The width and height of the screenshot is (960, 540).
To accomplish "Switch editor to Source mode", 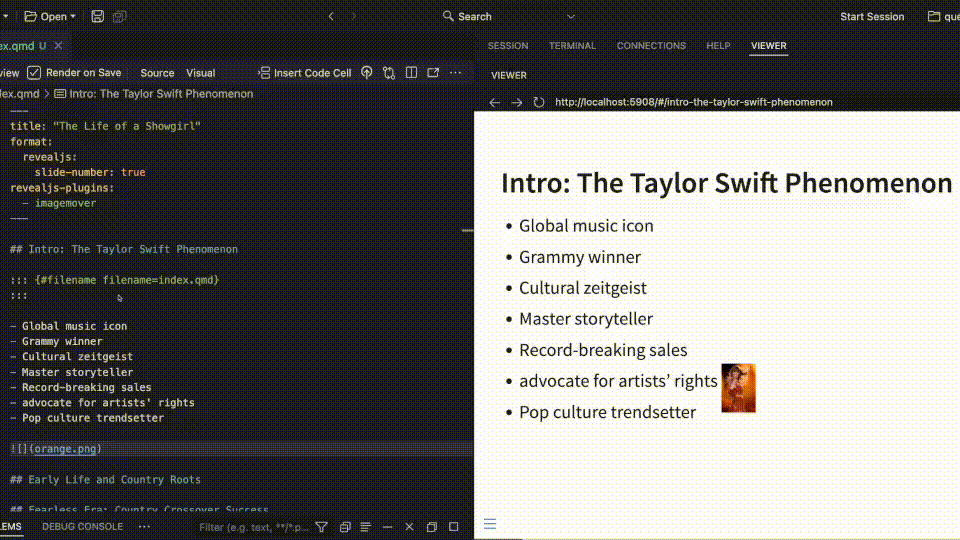I will (x=157, y=73).
